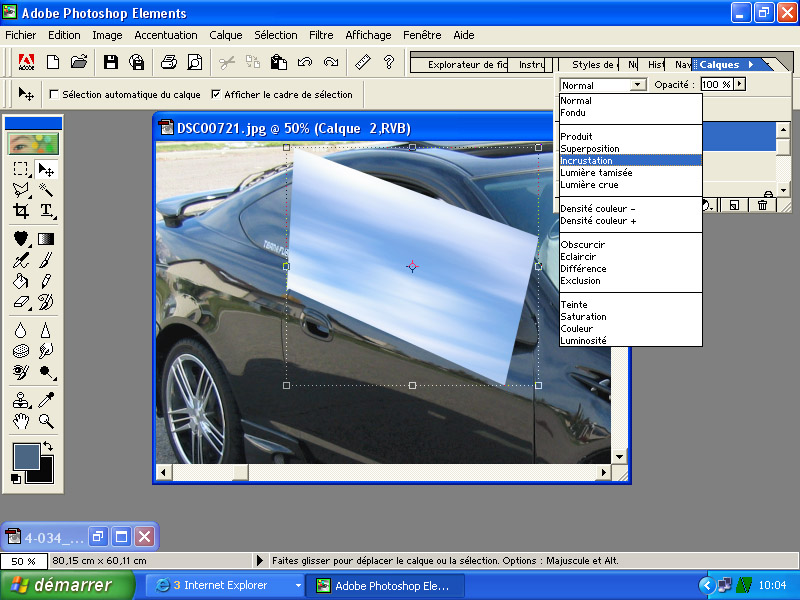Click the Print Preview icon

[x=195, y=62]
